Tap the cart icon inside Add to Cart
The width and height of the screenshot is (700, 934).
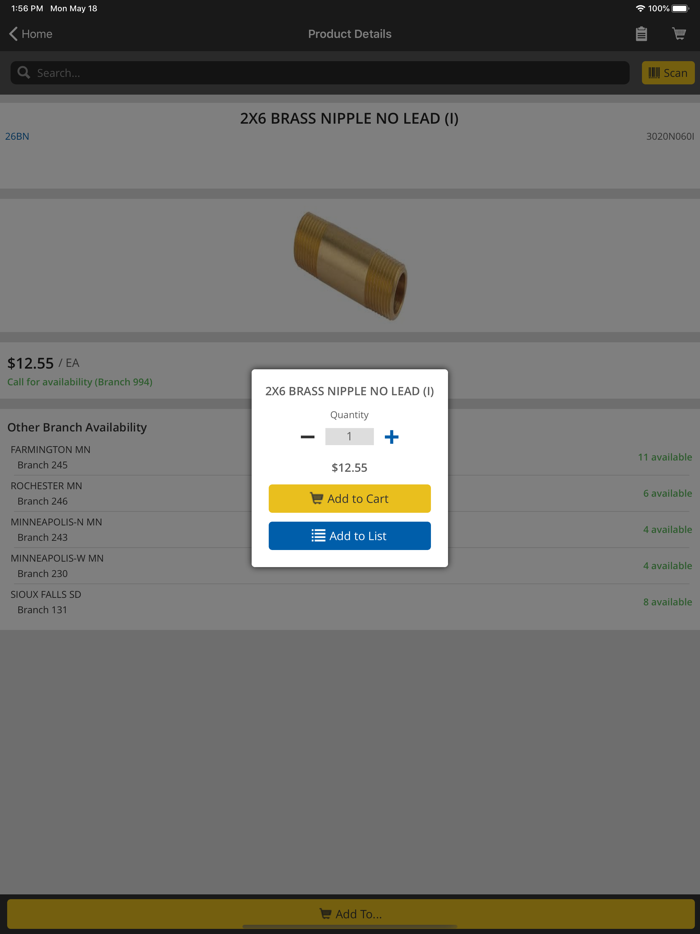pyautogui.click(x=316, y=498)
